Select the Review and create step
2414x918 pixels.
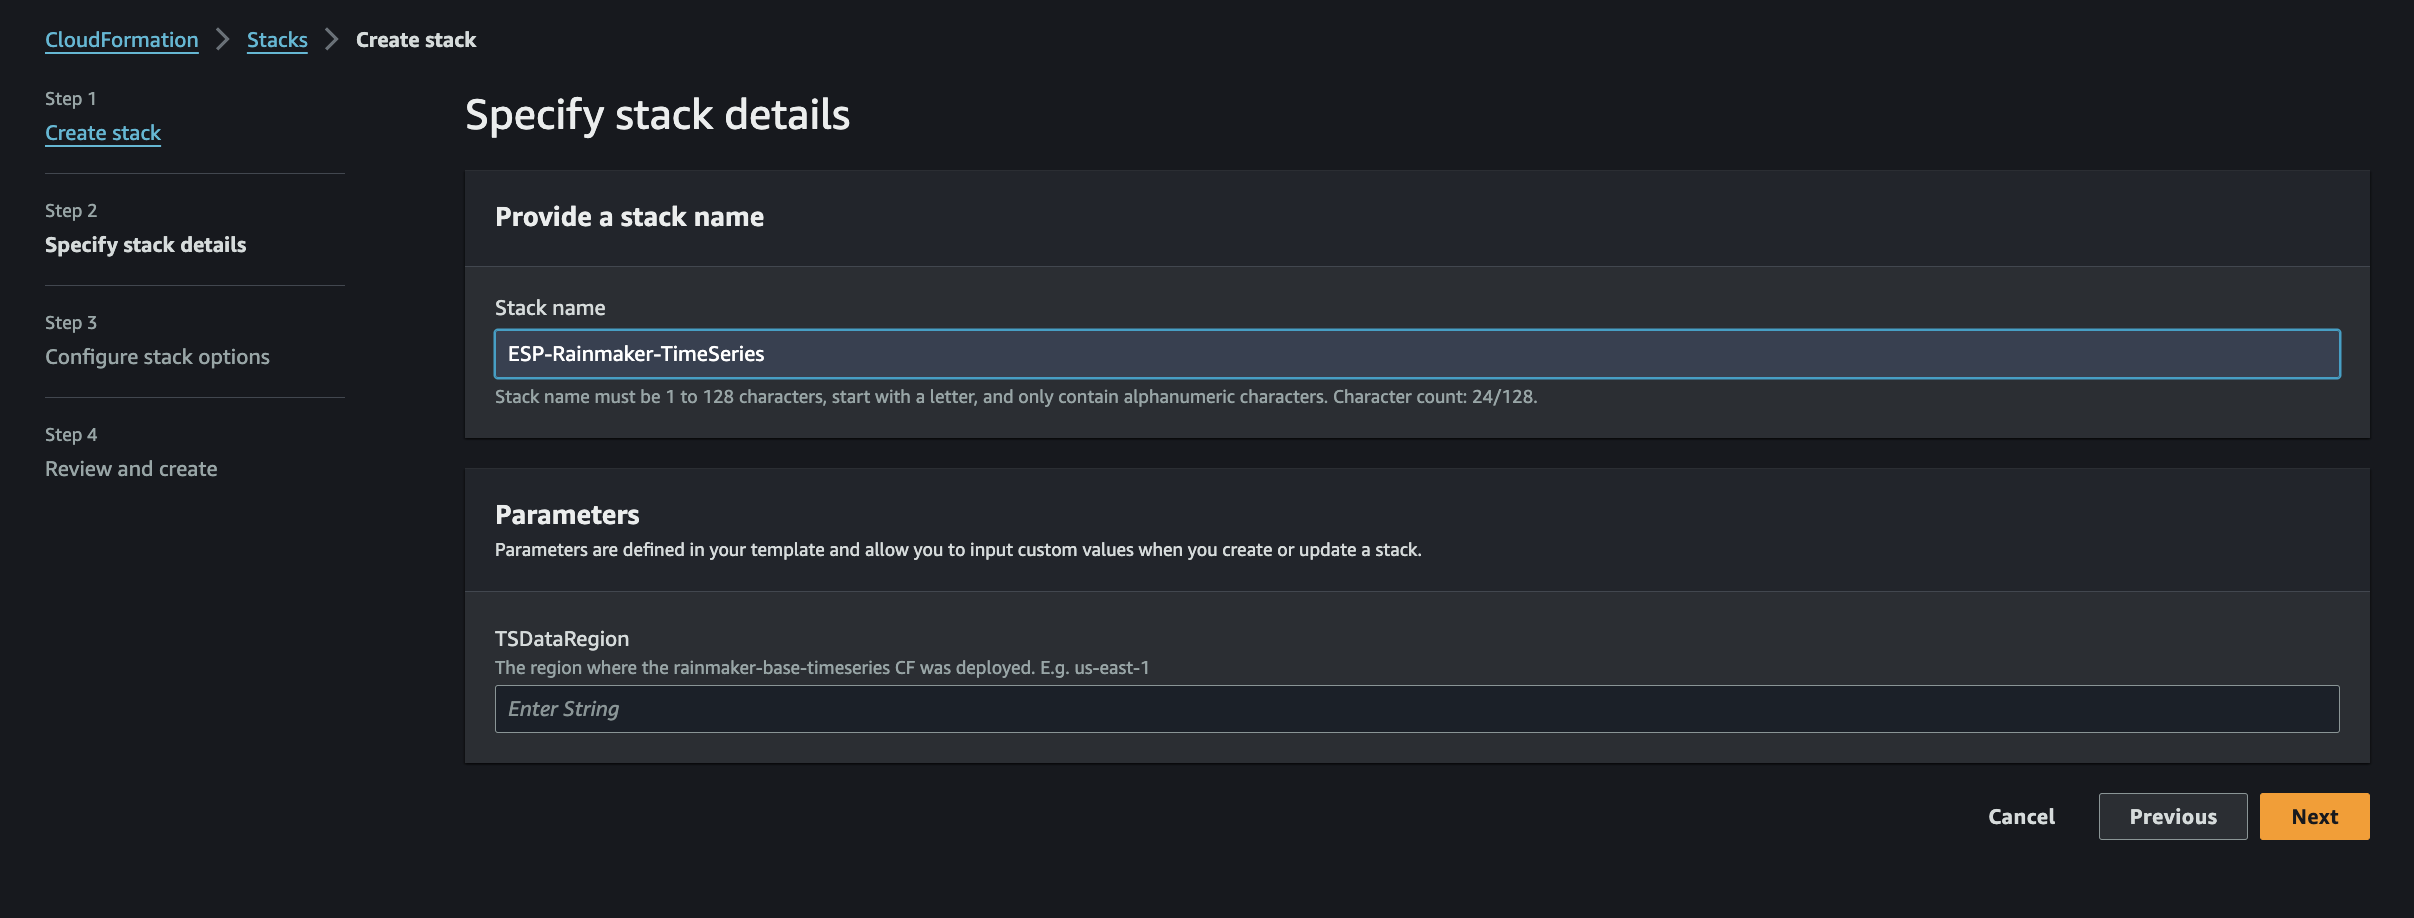tap(131, 469)
